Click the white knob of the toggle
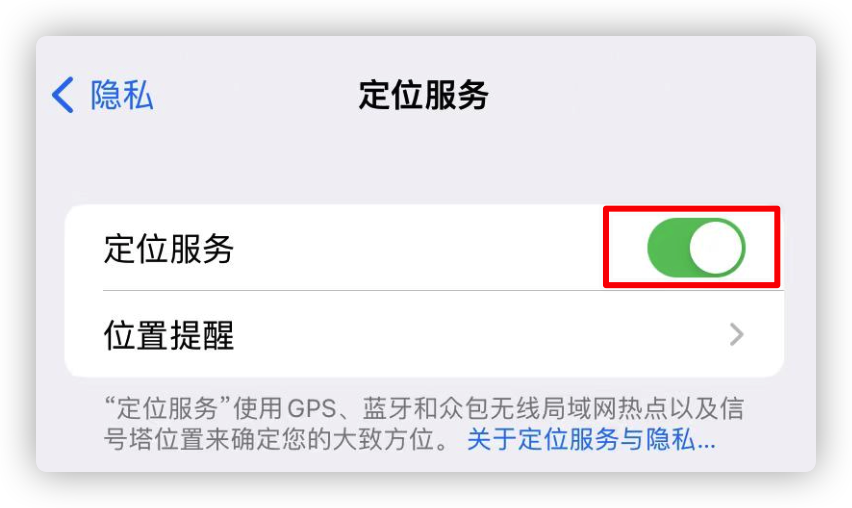 tap(716, 248)
